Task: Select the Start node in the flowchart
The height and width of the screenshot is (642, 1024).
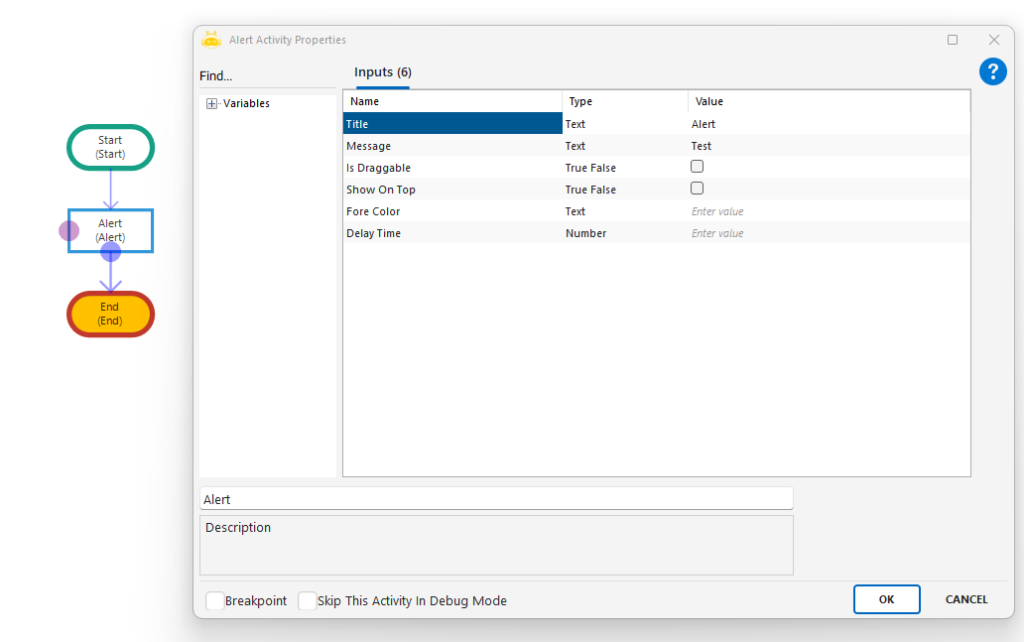Action: pyautogui.click(x=110, y=147)
